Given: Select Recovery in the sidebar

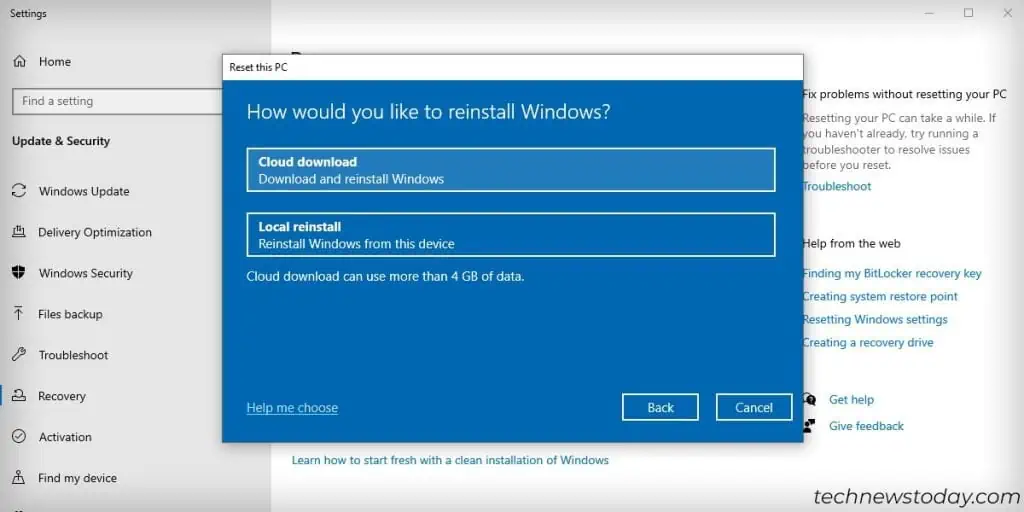Looking at the screenshot, I should tap(61, 396).
